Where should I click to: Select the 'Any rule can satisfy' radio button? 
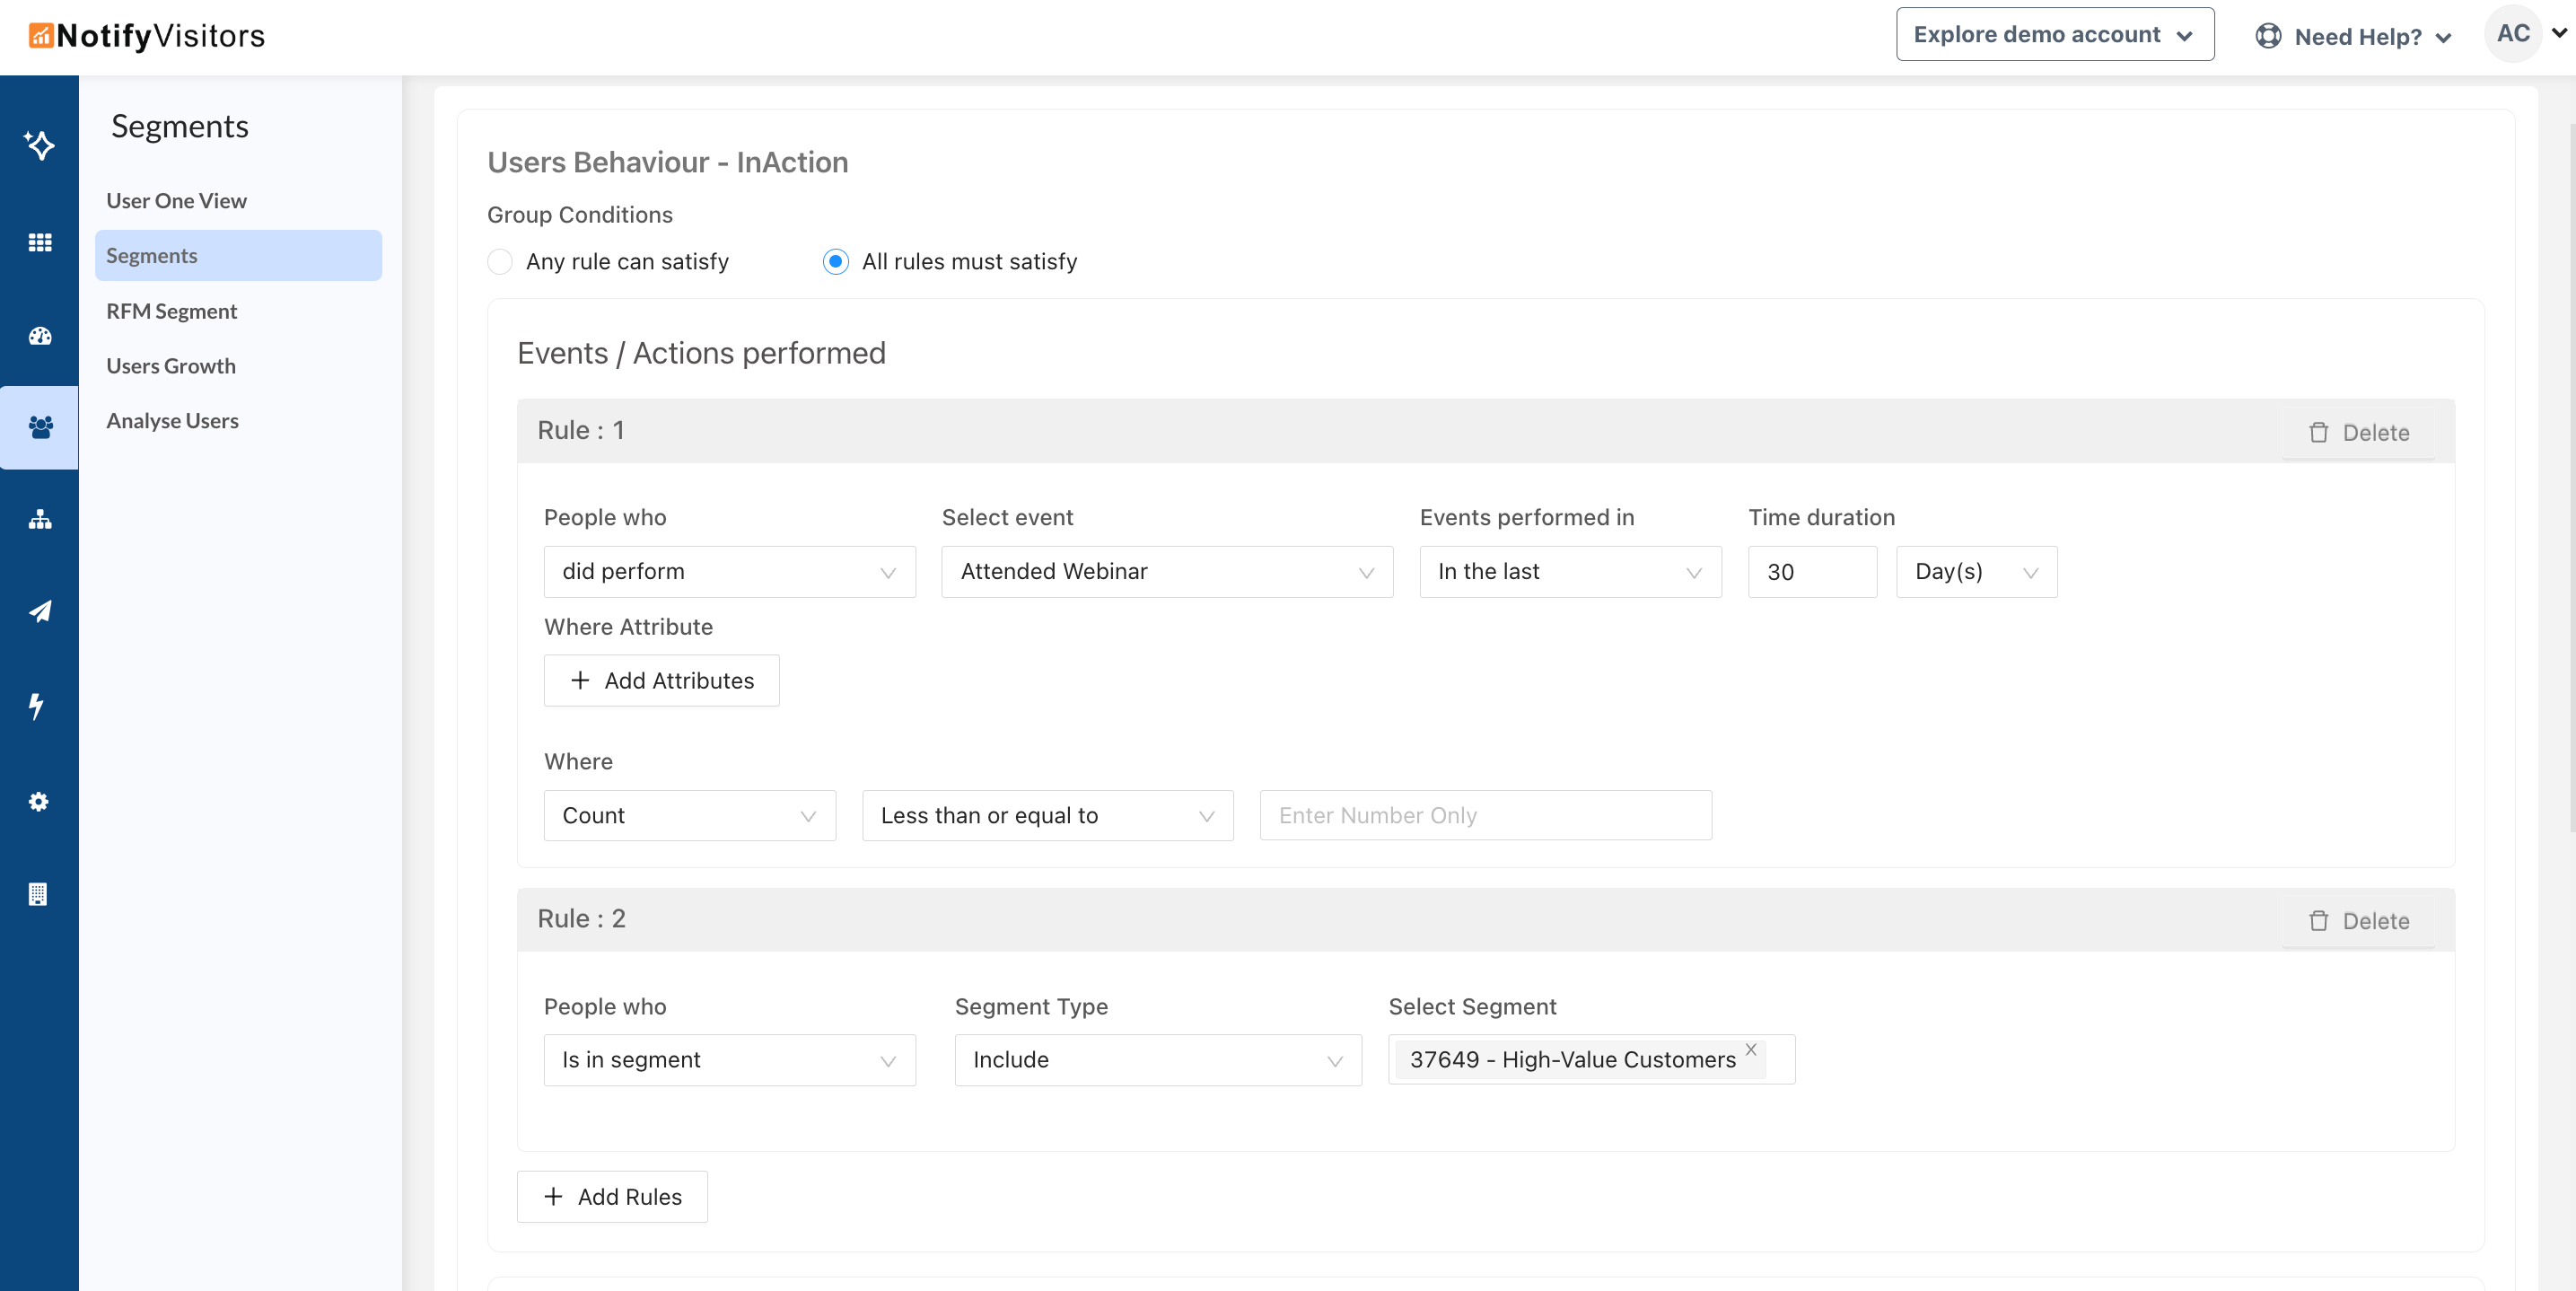pos(500,262)
